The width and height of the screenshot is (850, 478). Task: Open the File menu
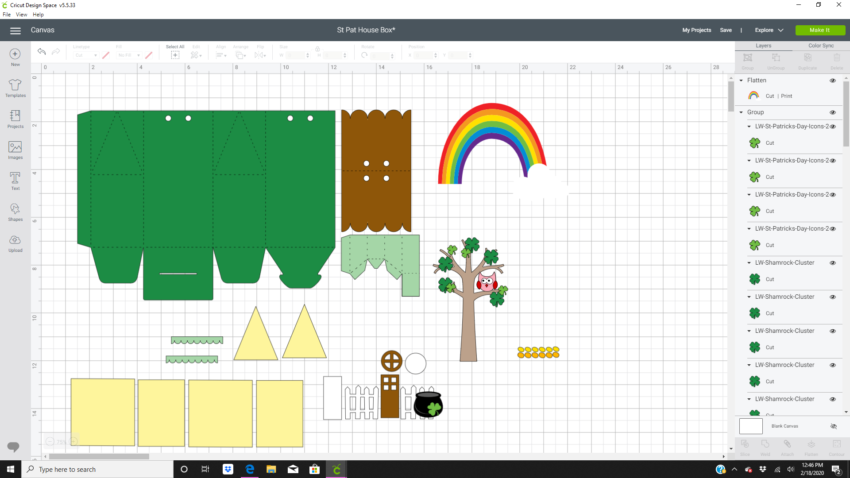7,15
